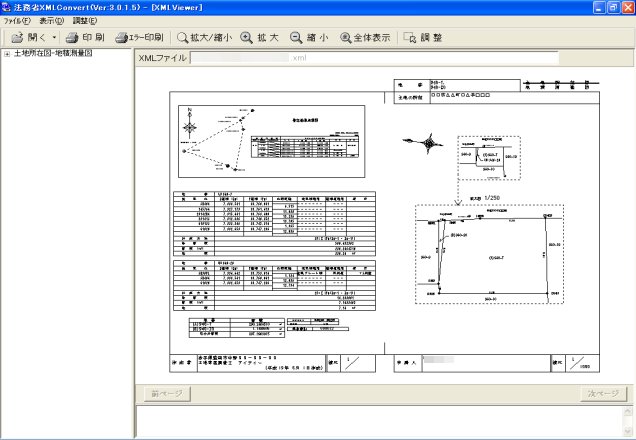Open the 調整(E) menu

click(85, 21)
